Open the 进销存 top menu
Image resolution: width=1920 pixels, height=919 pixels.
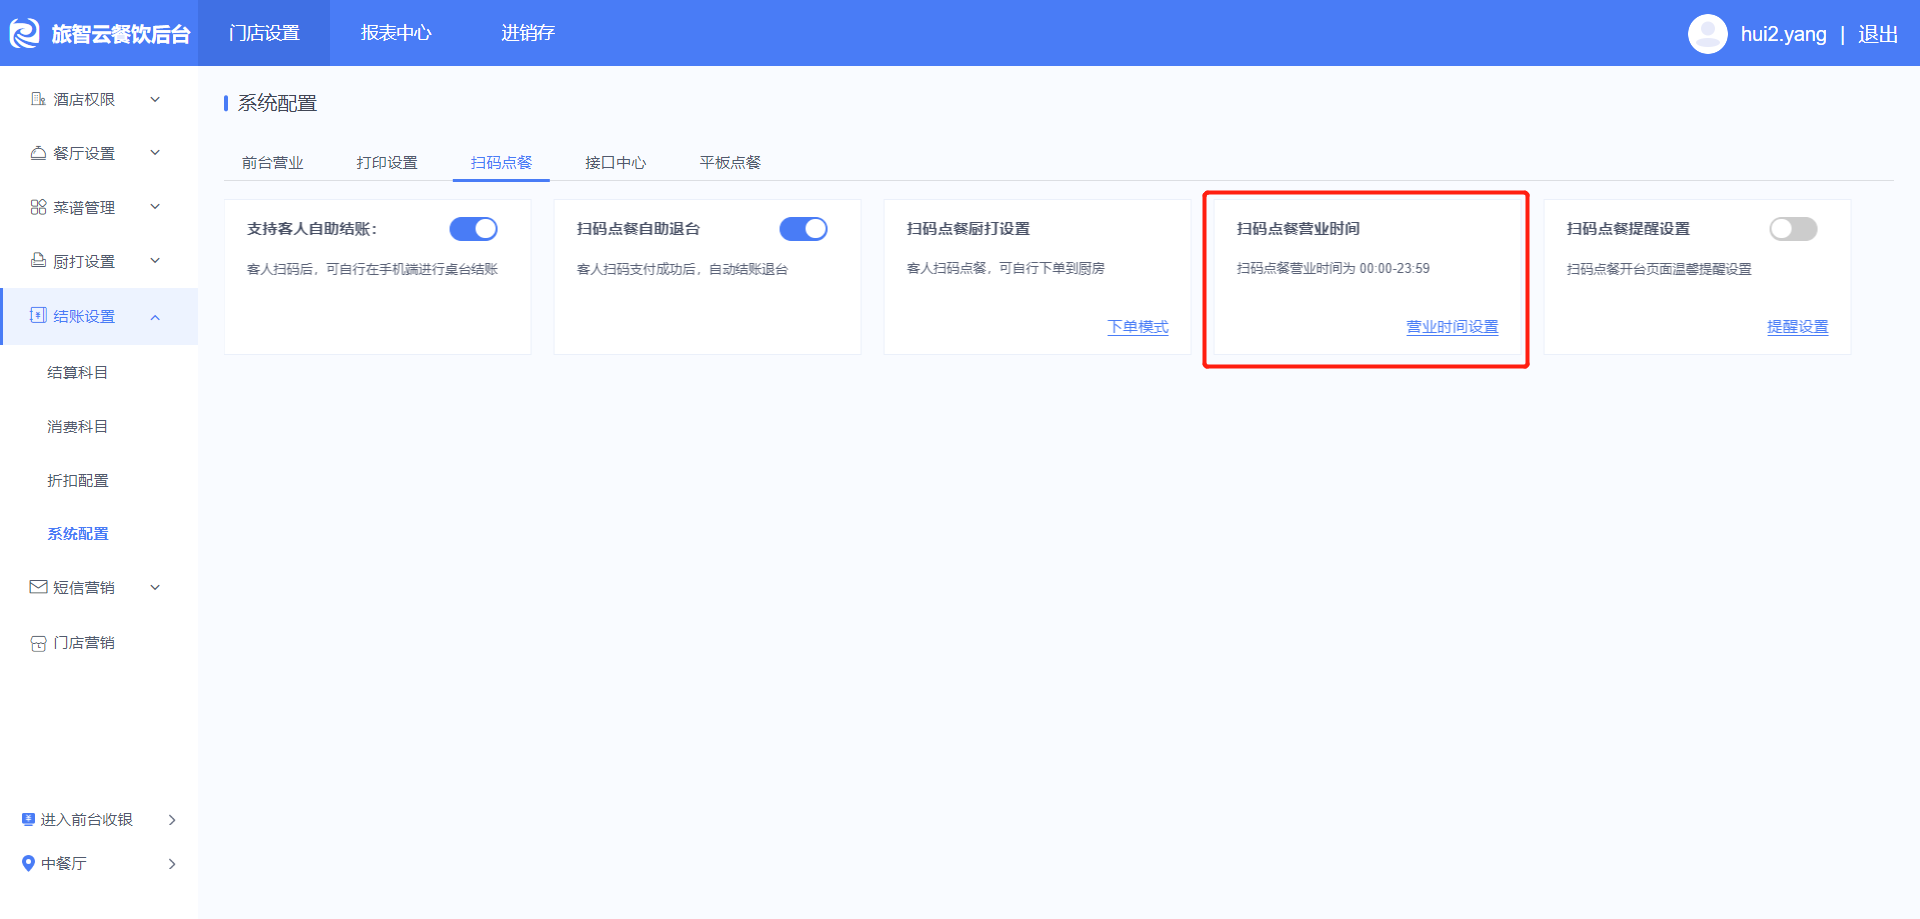pyautogui.click(x=528, y=33)
